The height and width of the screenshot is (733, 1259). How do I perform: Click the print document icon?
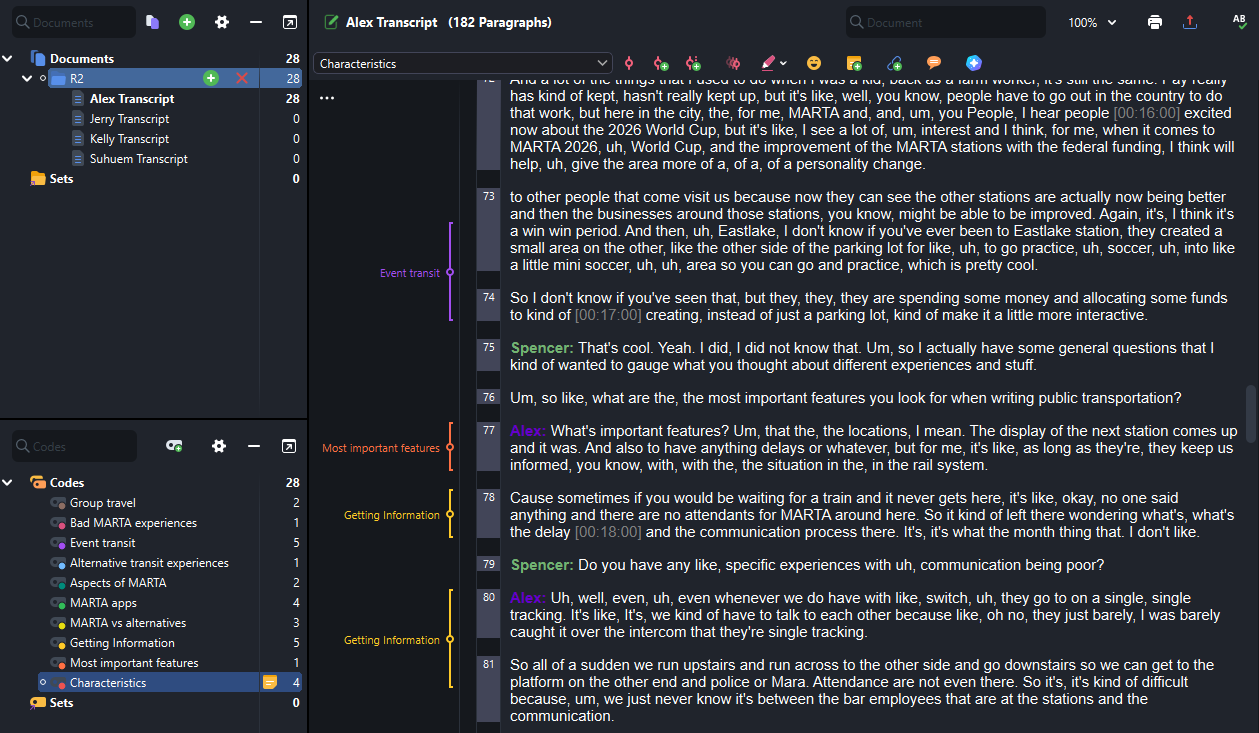click(1155, 22)
